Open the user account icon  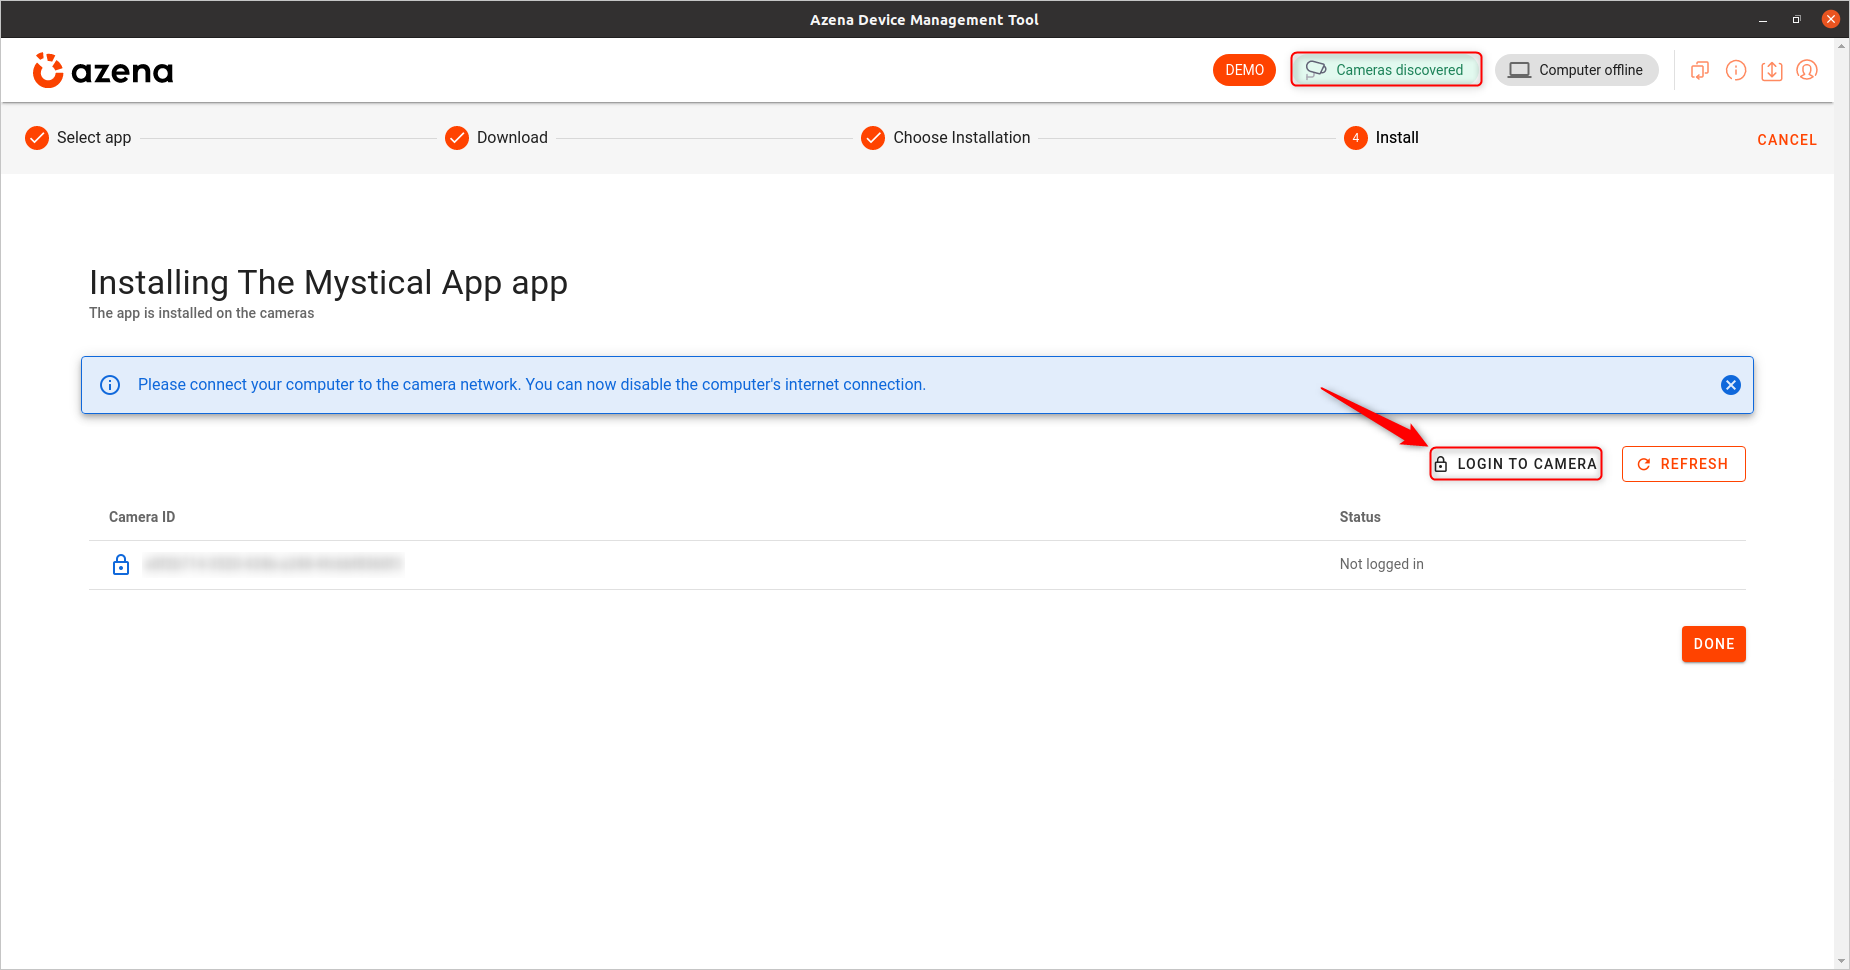click(x=1807, y=70)
